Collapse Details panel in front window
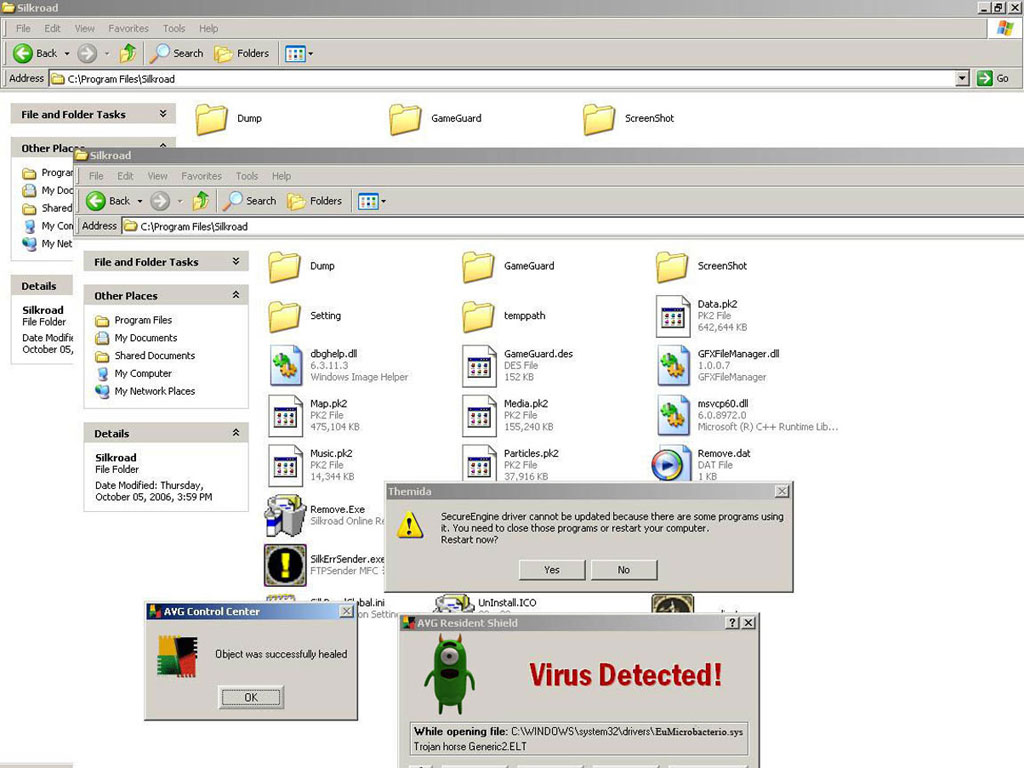1024x768 pixels. coord(236,434)
